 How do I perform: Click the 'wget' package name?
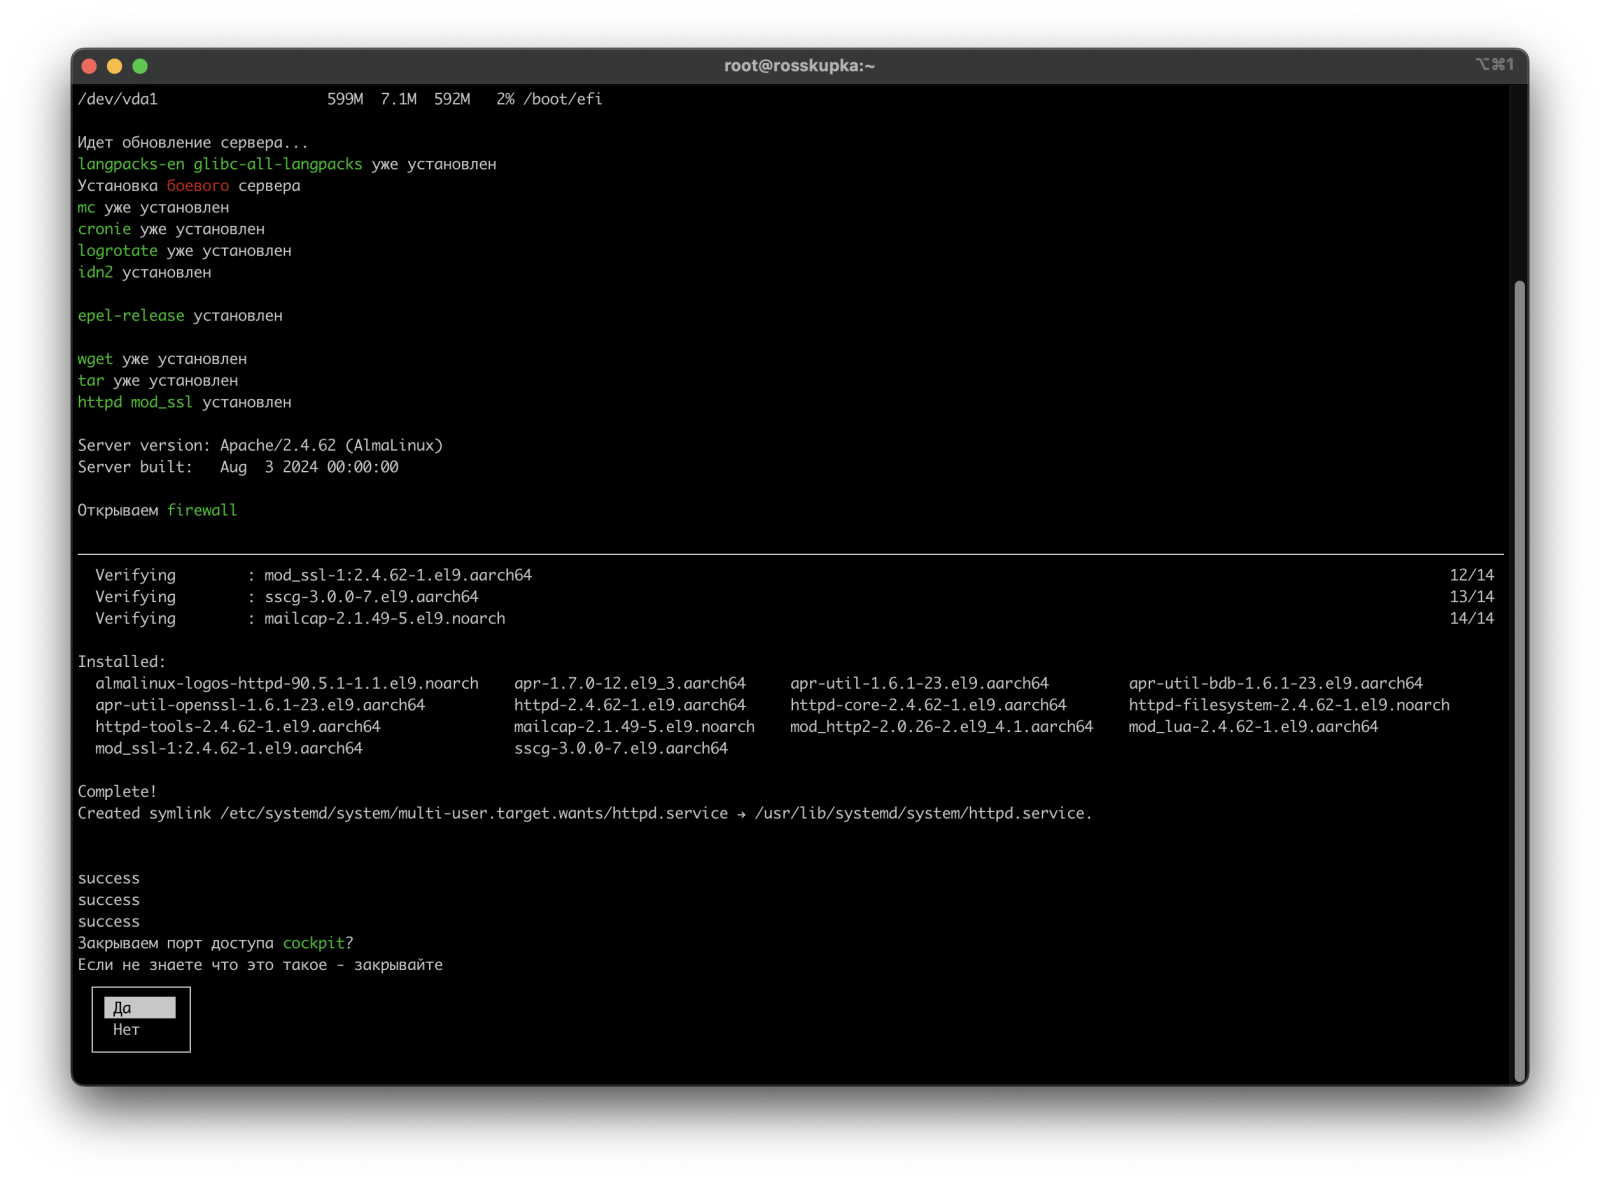(x=95, y=359)
